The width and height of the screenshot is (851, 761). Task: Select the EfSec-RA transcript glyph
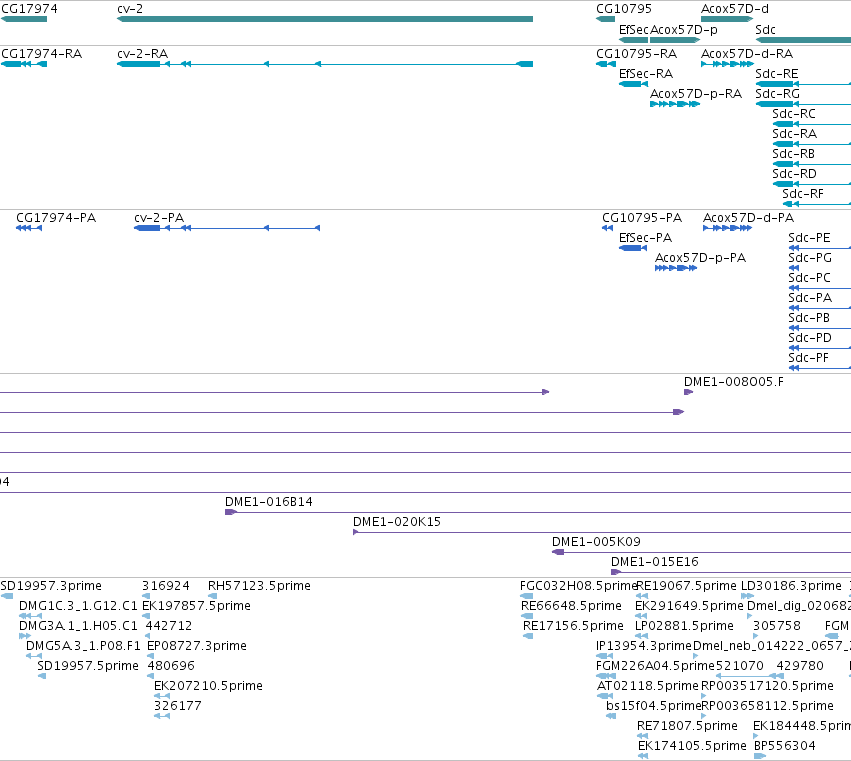(x=633, y=84)
